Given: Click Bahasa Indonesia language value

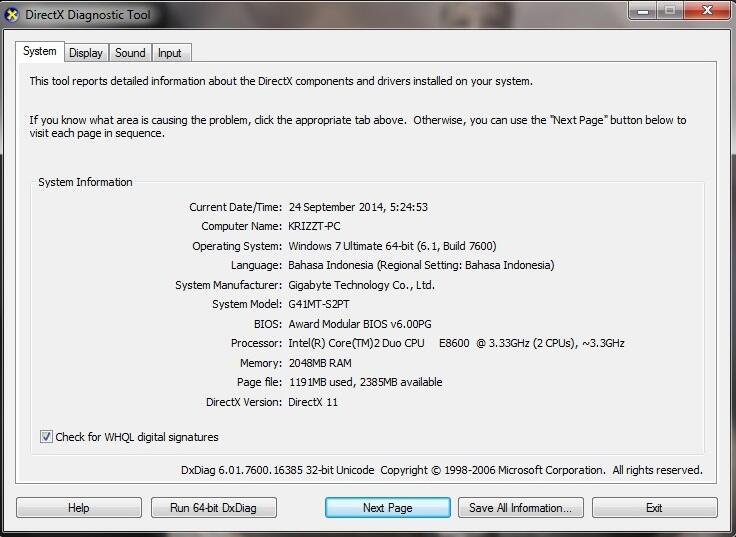Looking at the screenshot, I should (421, 265).
